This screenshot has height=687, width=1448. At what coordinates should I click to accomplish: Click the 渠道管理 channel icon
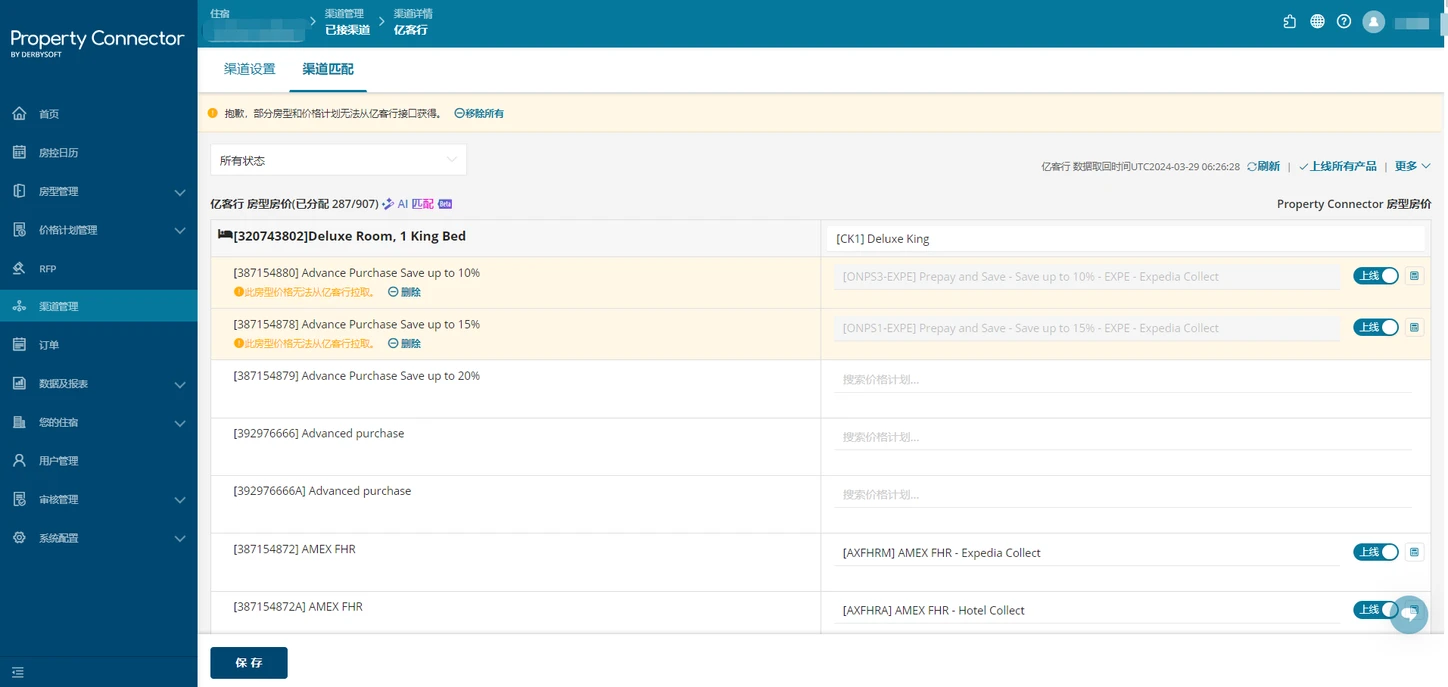(19, 306)
